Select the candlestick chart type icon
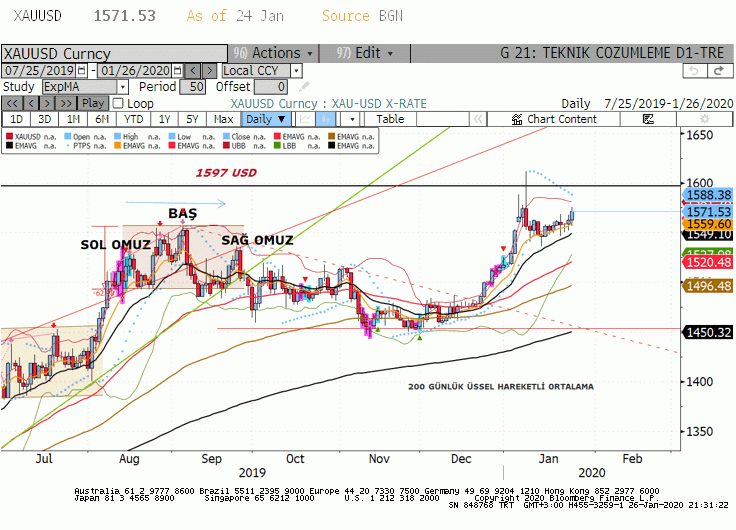Viewport: 736px width, 530px height. [325, 119]
